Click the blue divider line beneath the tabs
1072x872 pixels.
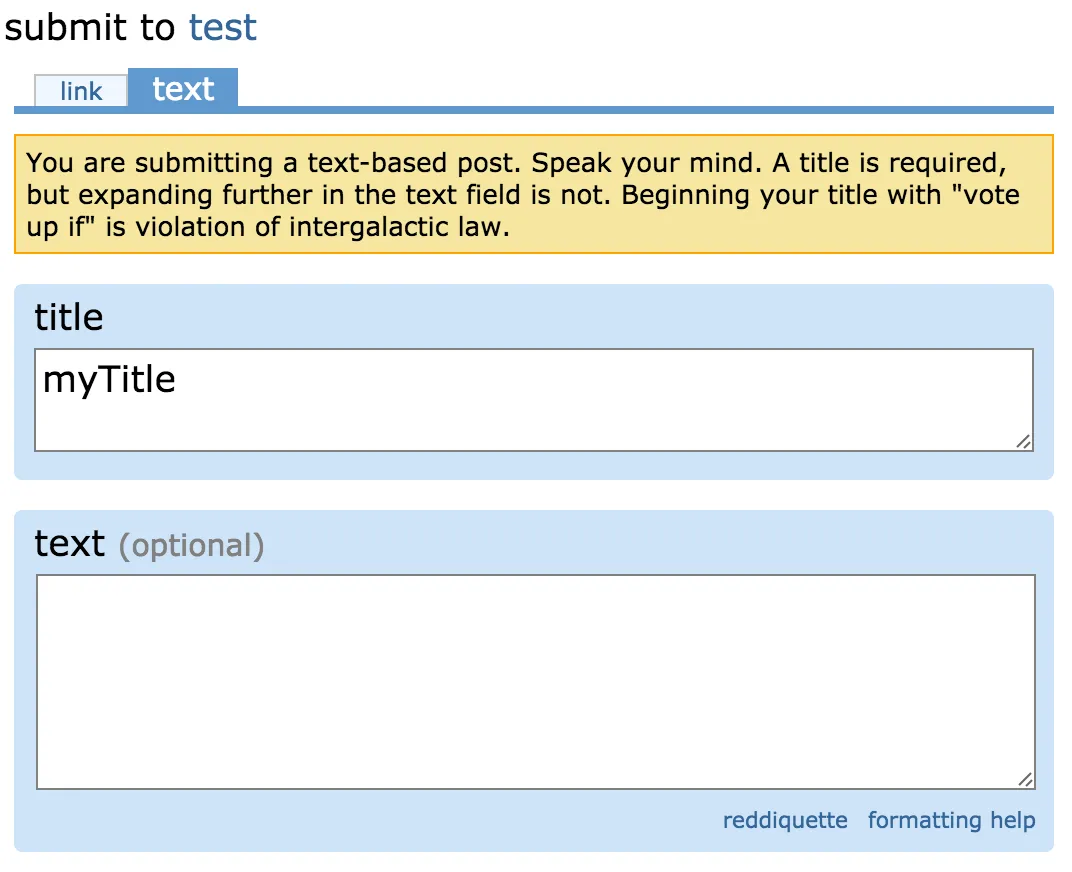point(533,110)
